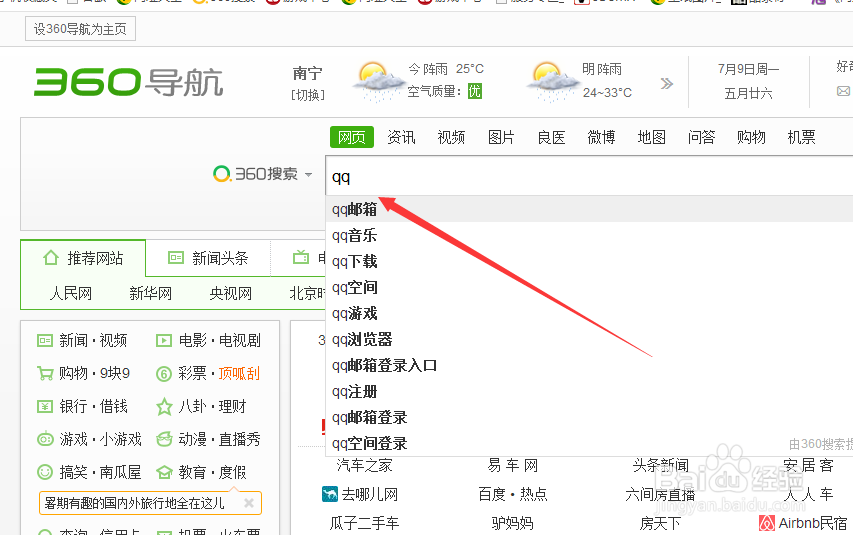The width and height of the screenshot is (853, 535).
Task: Click the 去哪儿网 camel icon
Action: coord(330,494)
